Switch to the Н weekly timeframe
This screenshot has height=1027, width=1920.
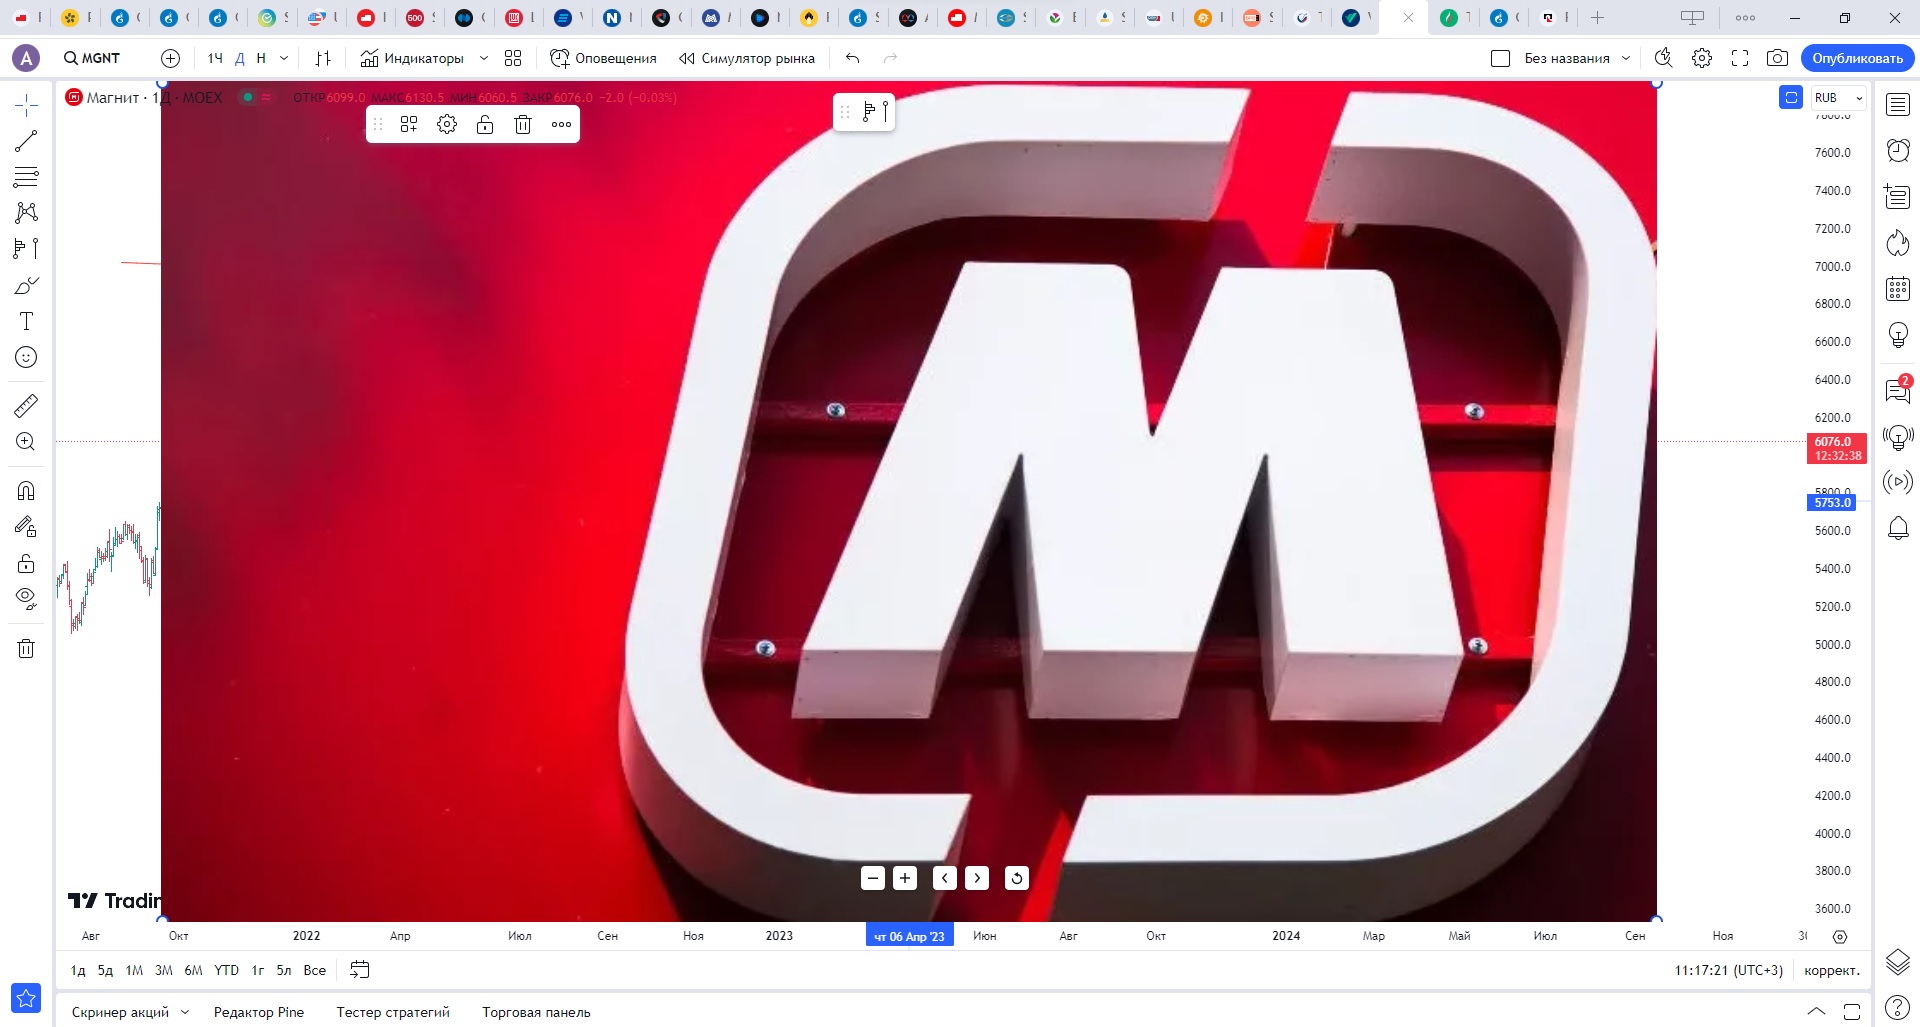[x=261, y=58]
